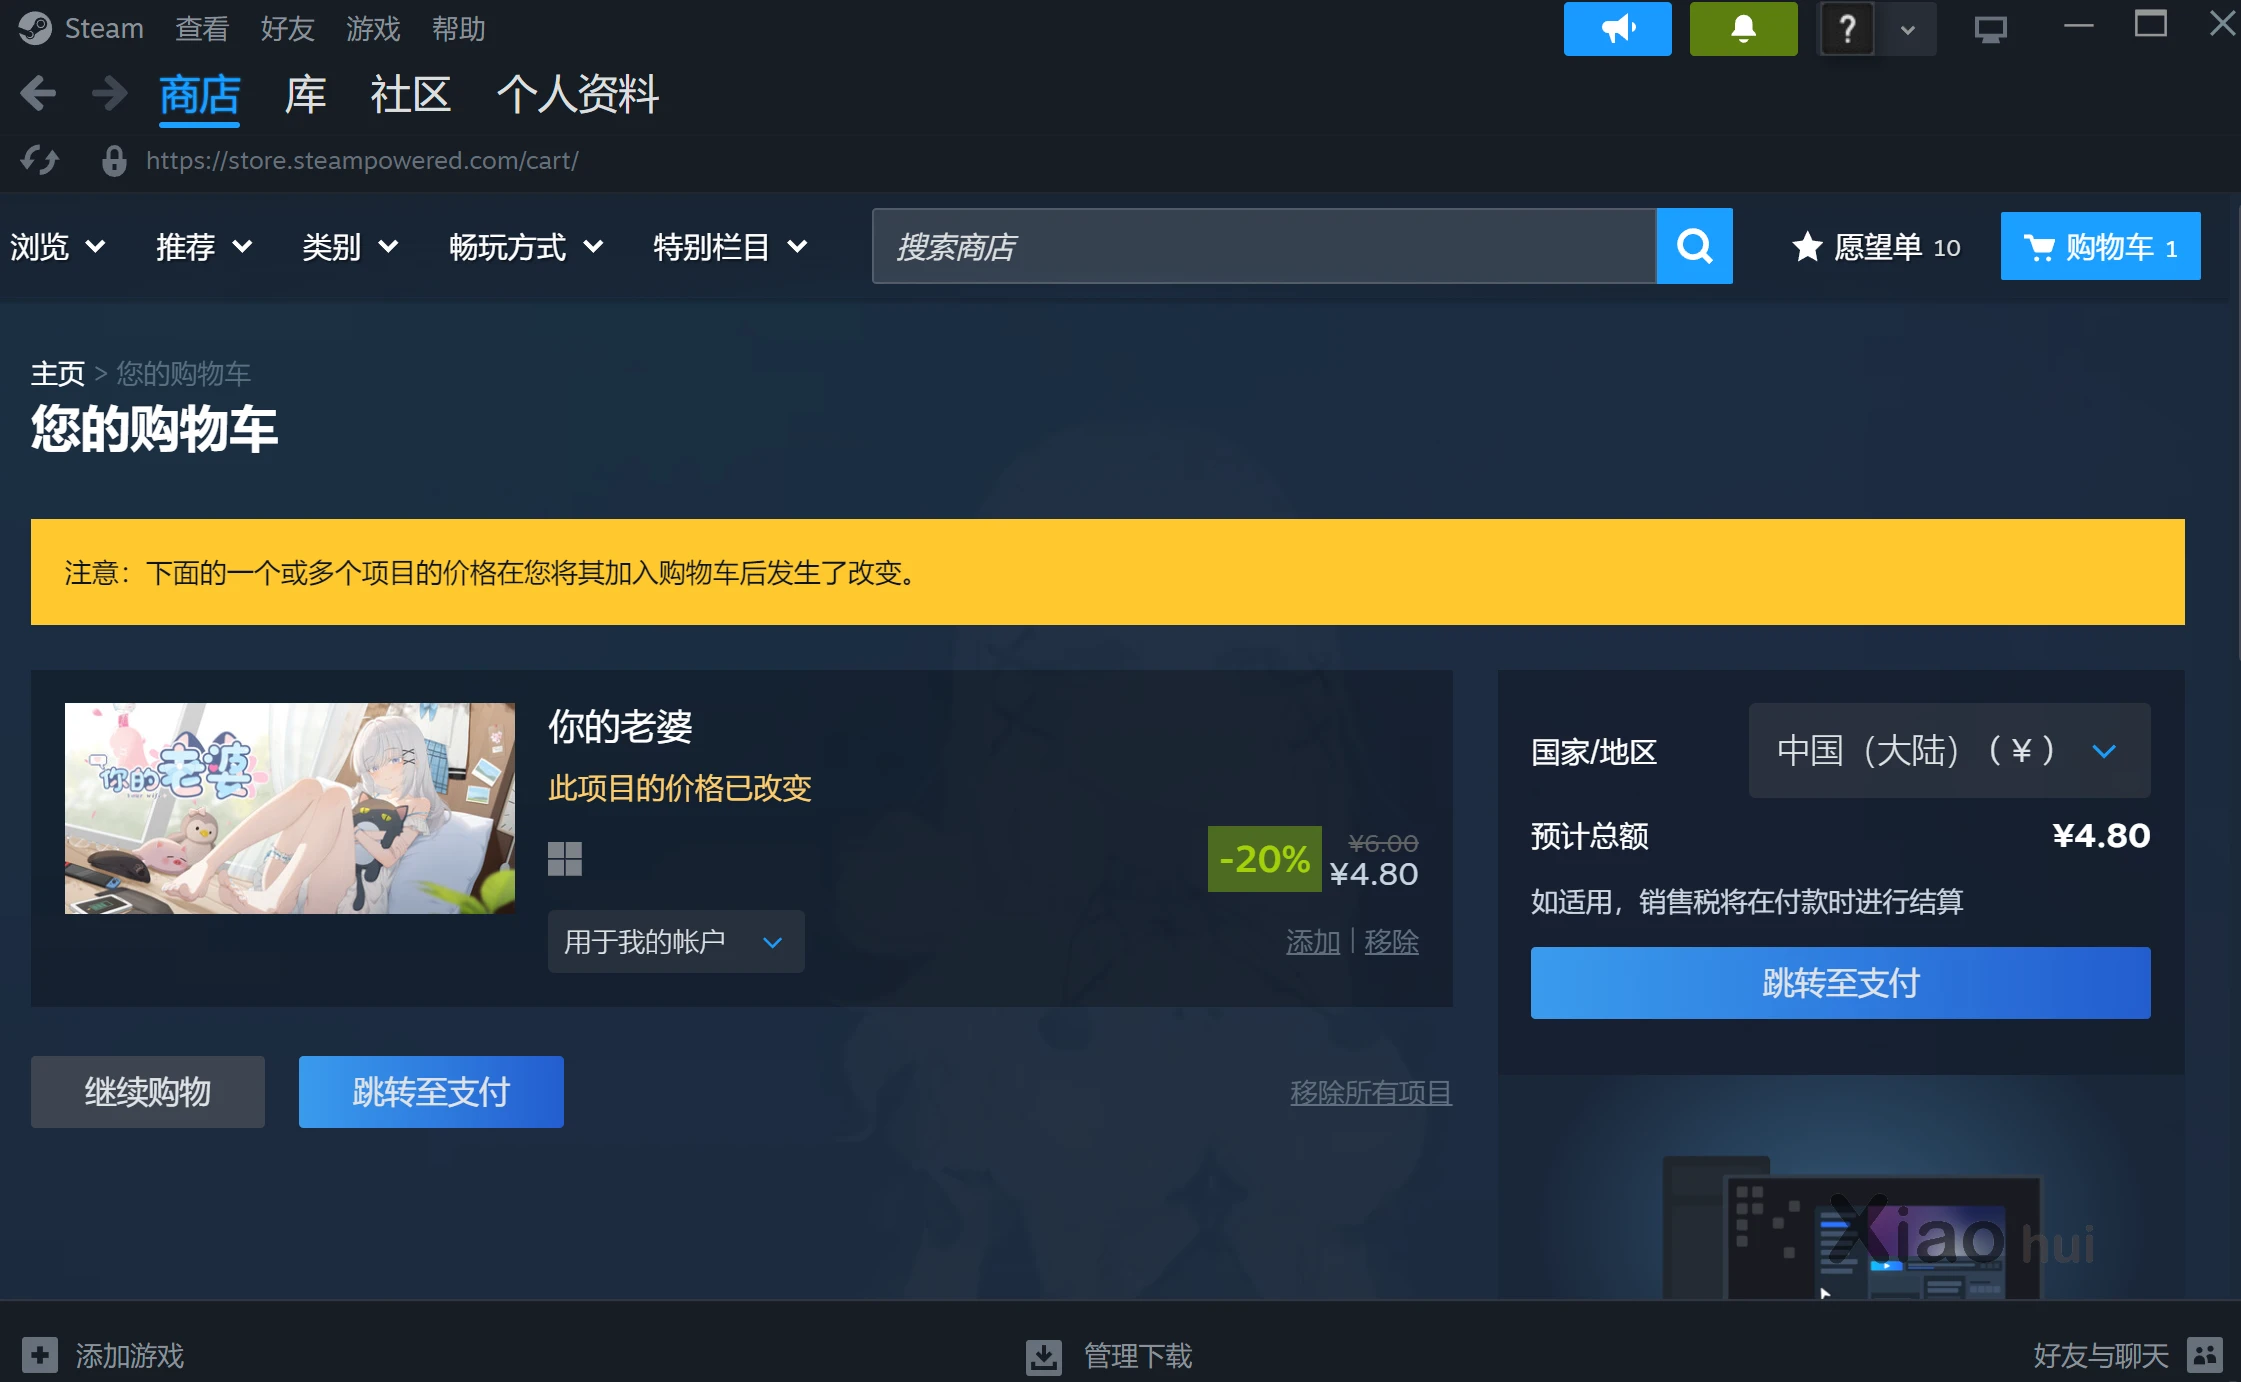2241x1382 pixels.
Task: Click the store search magnifier button
Action: 1694,246
